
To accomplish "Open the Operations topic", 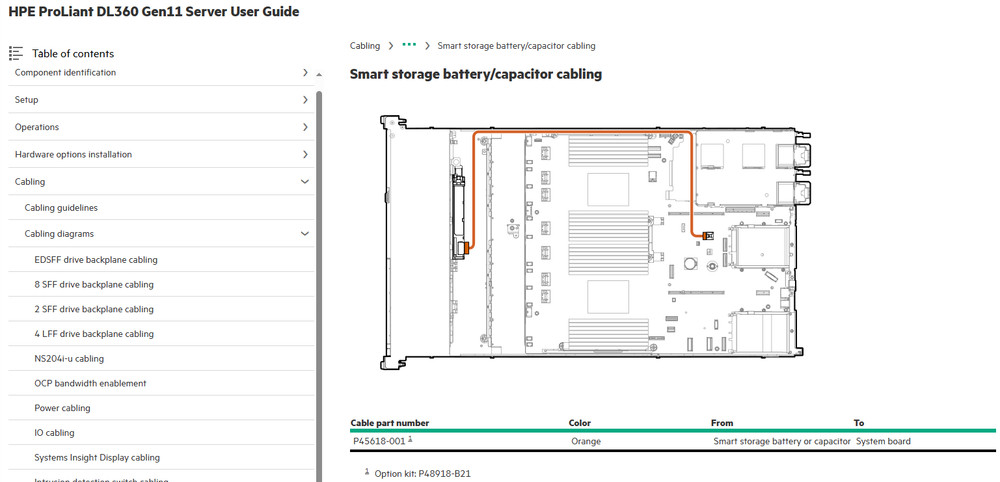I will [36, 128].
